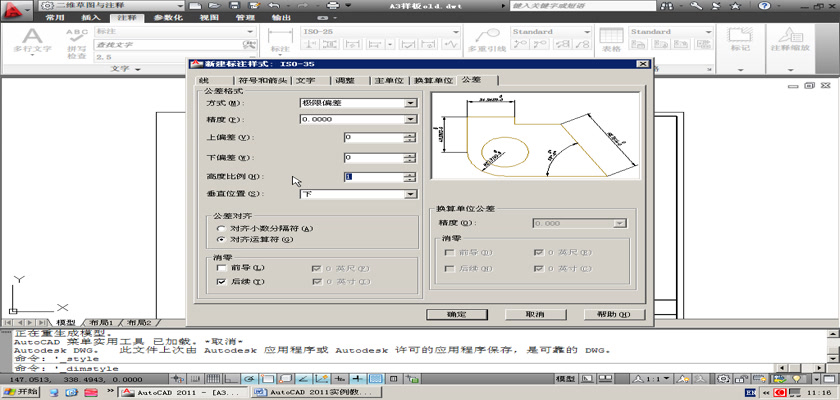Screen dimensions: 840x400
Task: Open the 主单位 tab in dialog
Action: pyautogui.click(x=387, y=80)
